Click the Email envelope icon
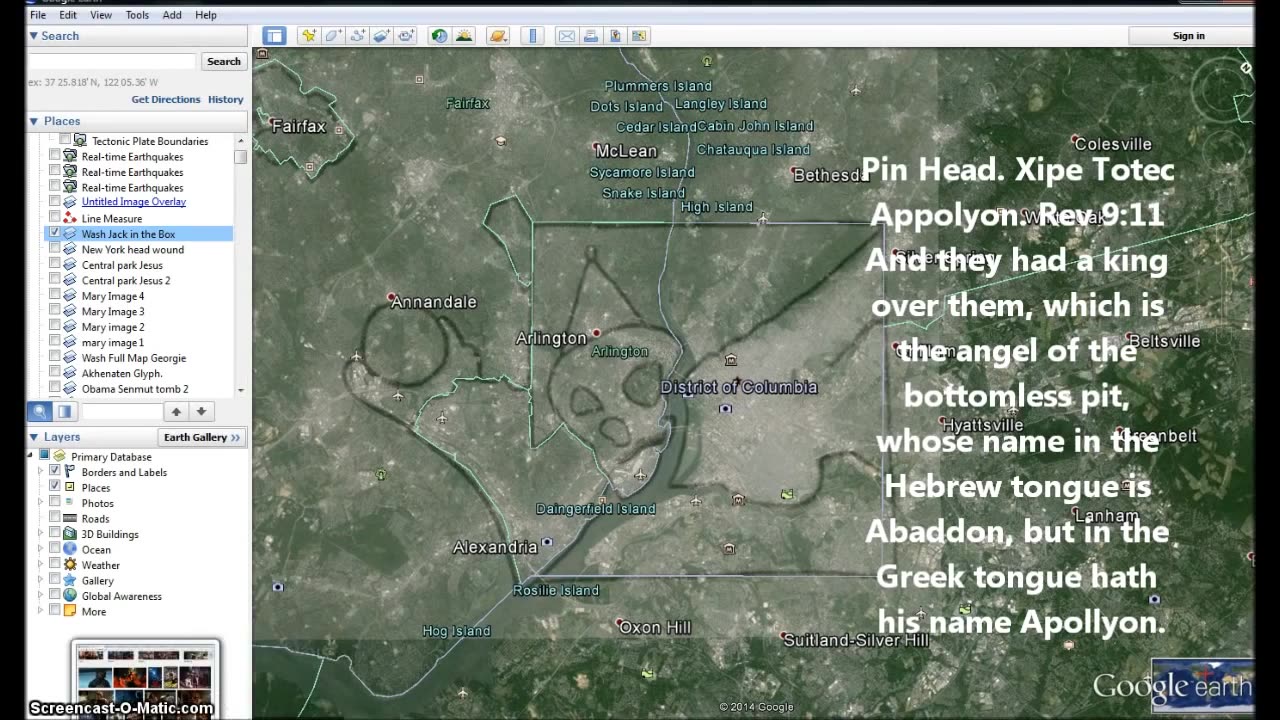 tap(567, 36)
